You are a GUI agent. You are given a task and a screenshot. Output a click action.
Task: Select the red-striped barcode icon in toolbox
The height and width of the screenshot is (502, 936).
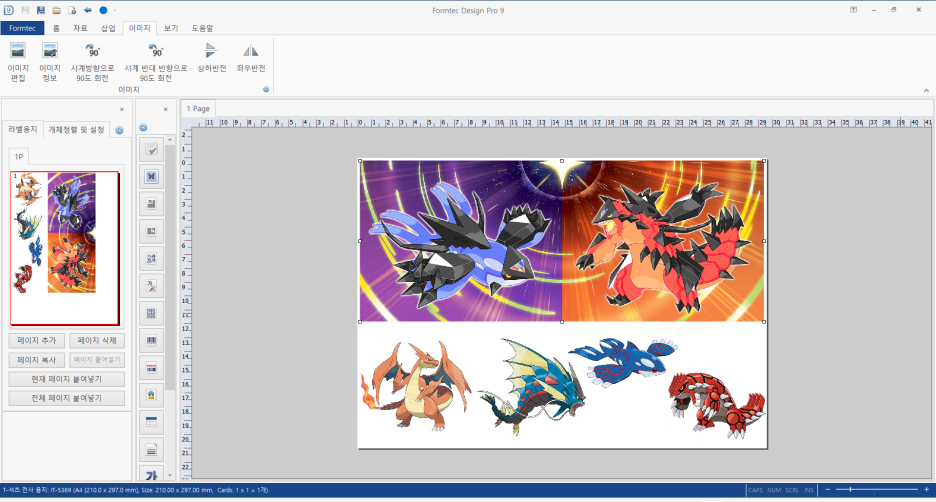pos(152,368)
